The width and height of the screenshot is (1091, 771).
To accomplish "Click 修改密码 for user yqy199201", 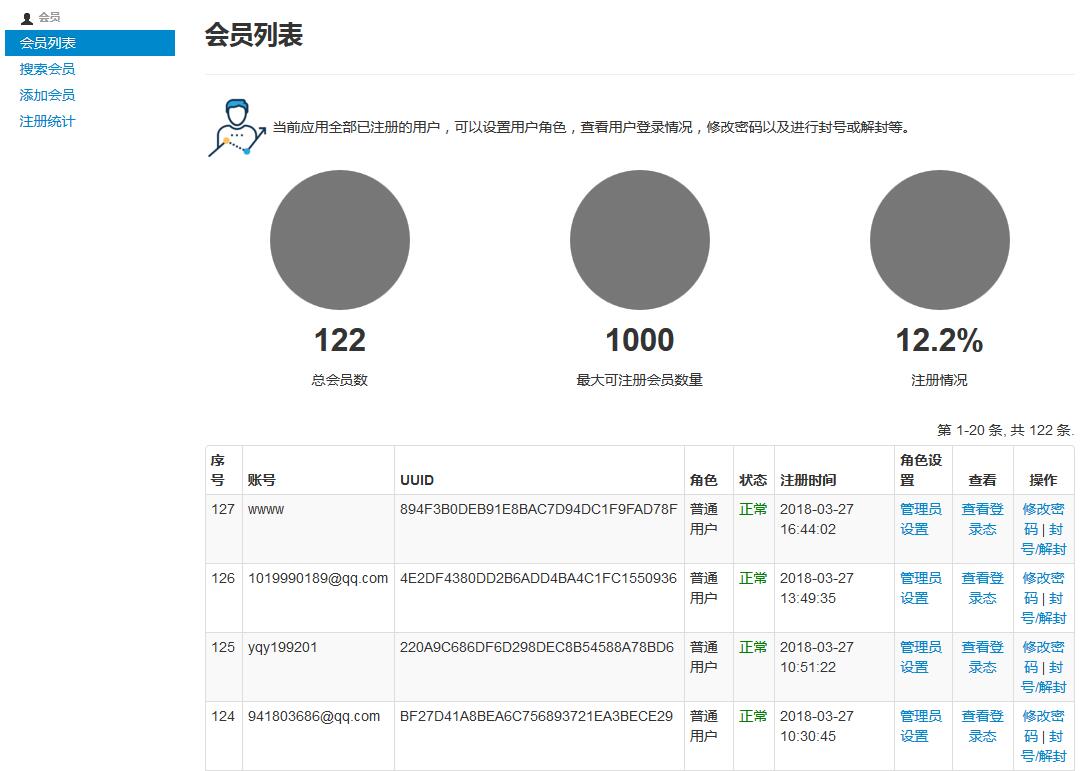I will 1043,656.
